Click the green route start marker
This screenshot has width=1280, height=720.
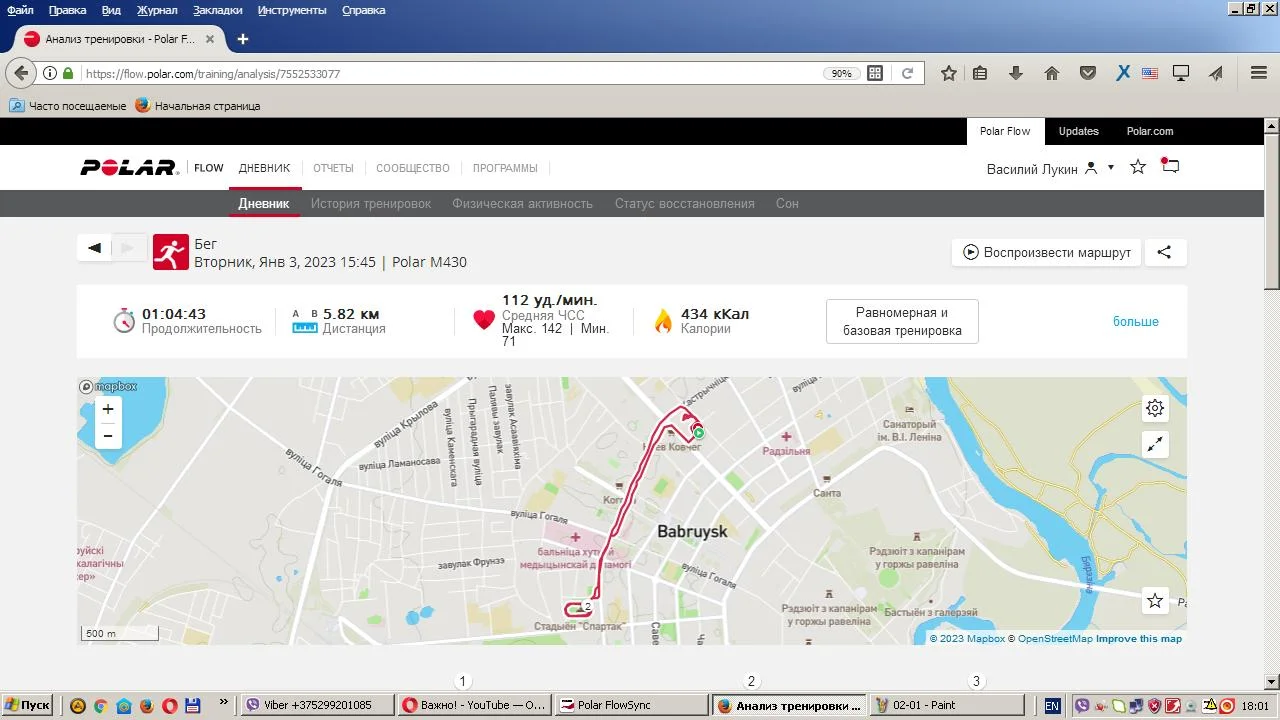coord(699,433)
